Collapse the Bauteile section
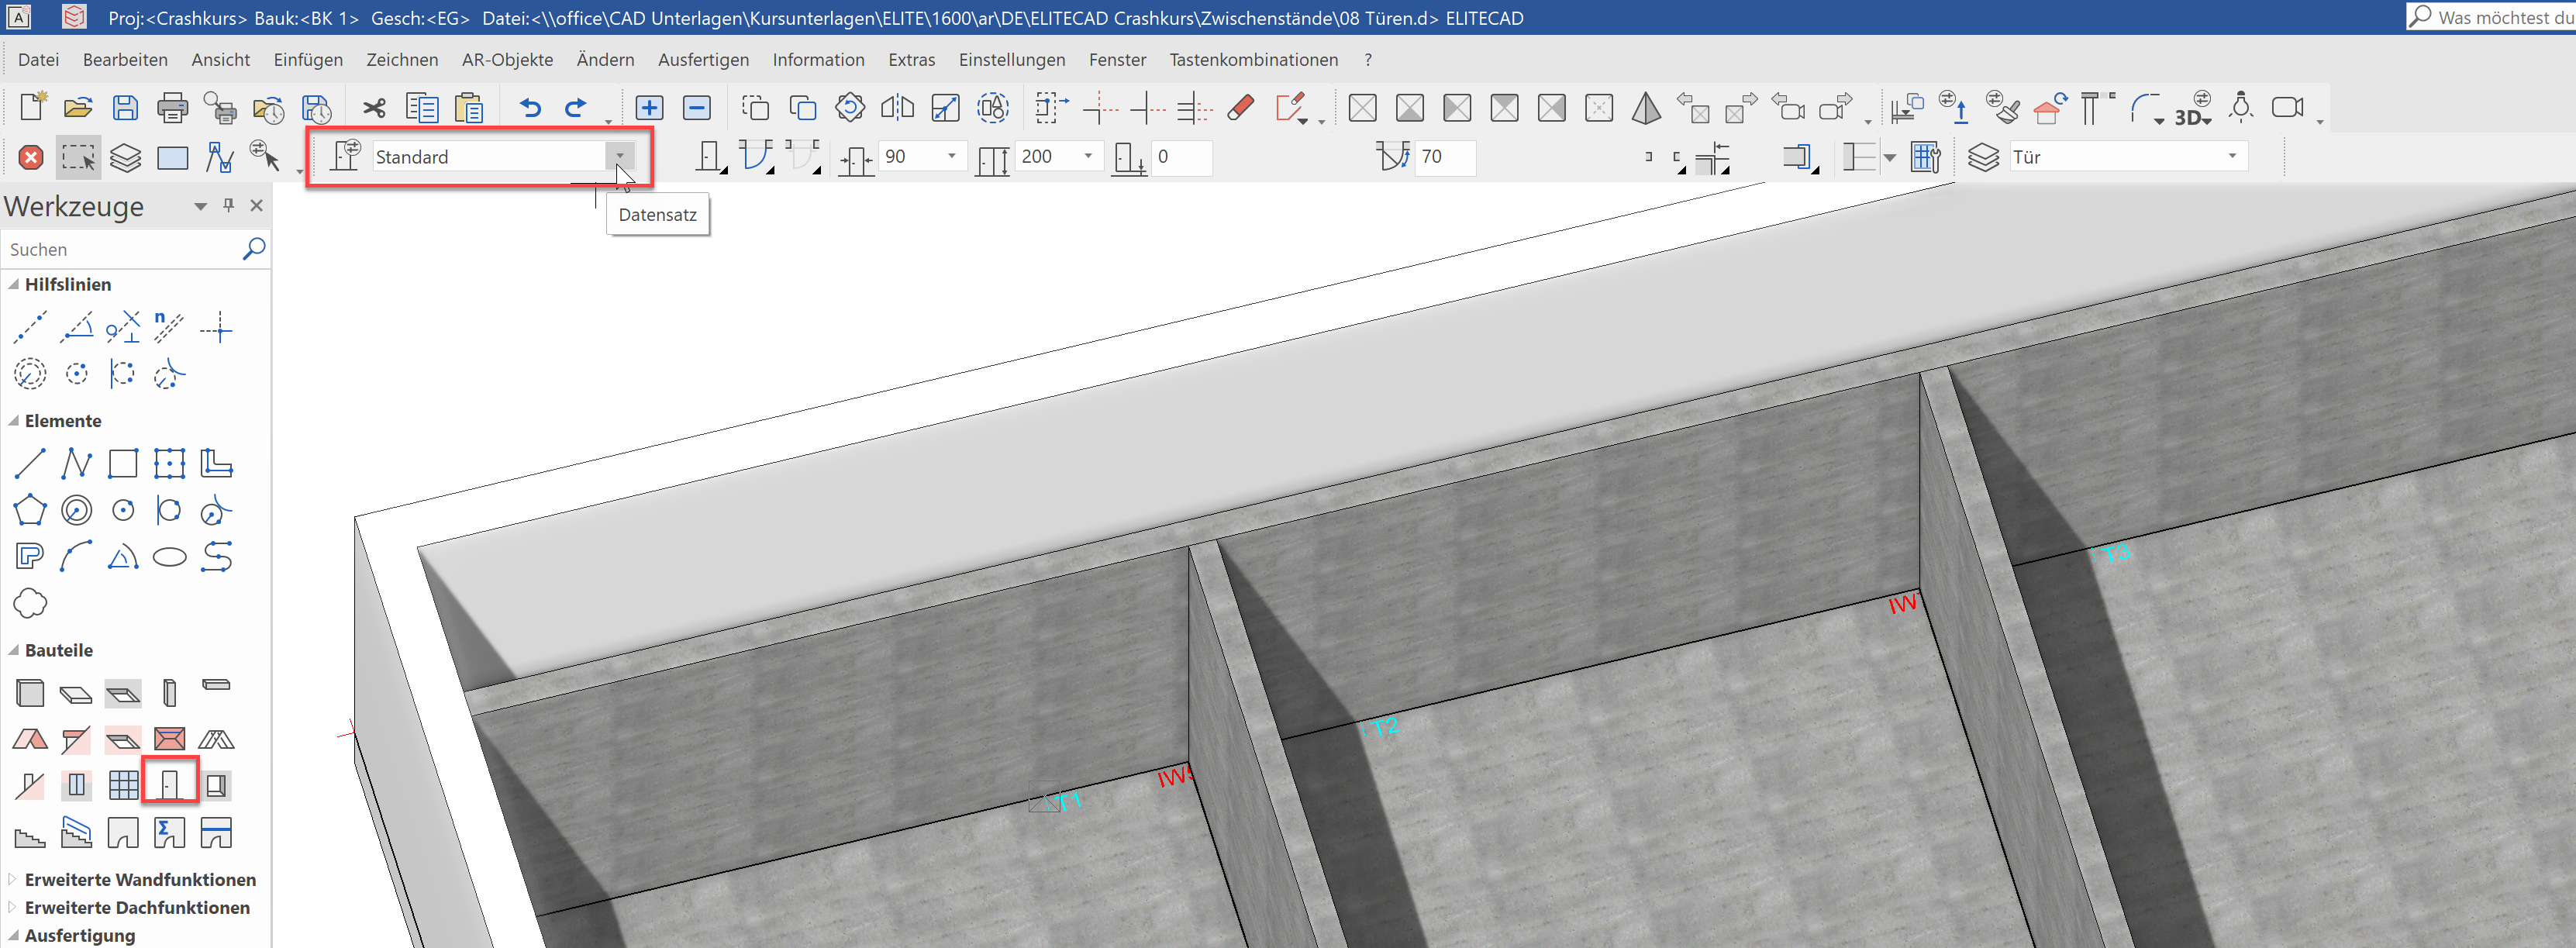The height and width of the screenshot is (948, 2576). point(14,650)
